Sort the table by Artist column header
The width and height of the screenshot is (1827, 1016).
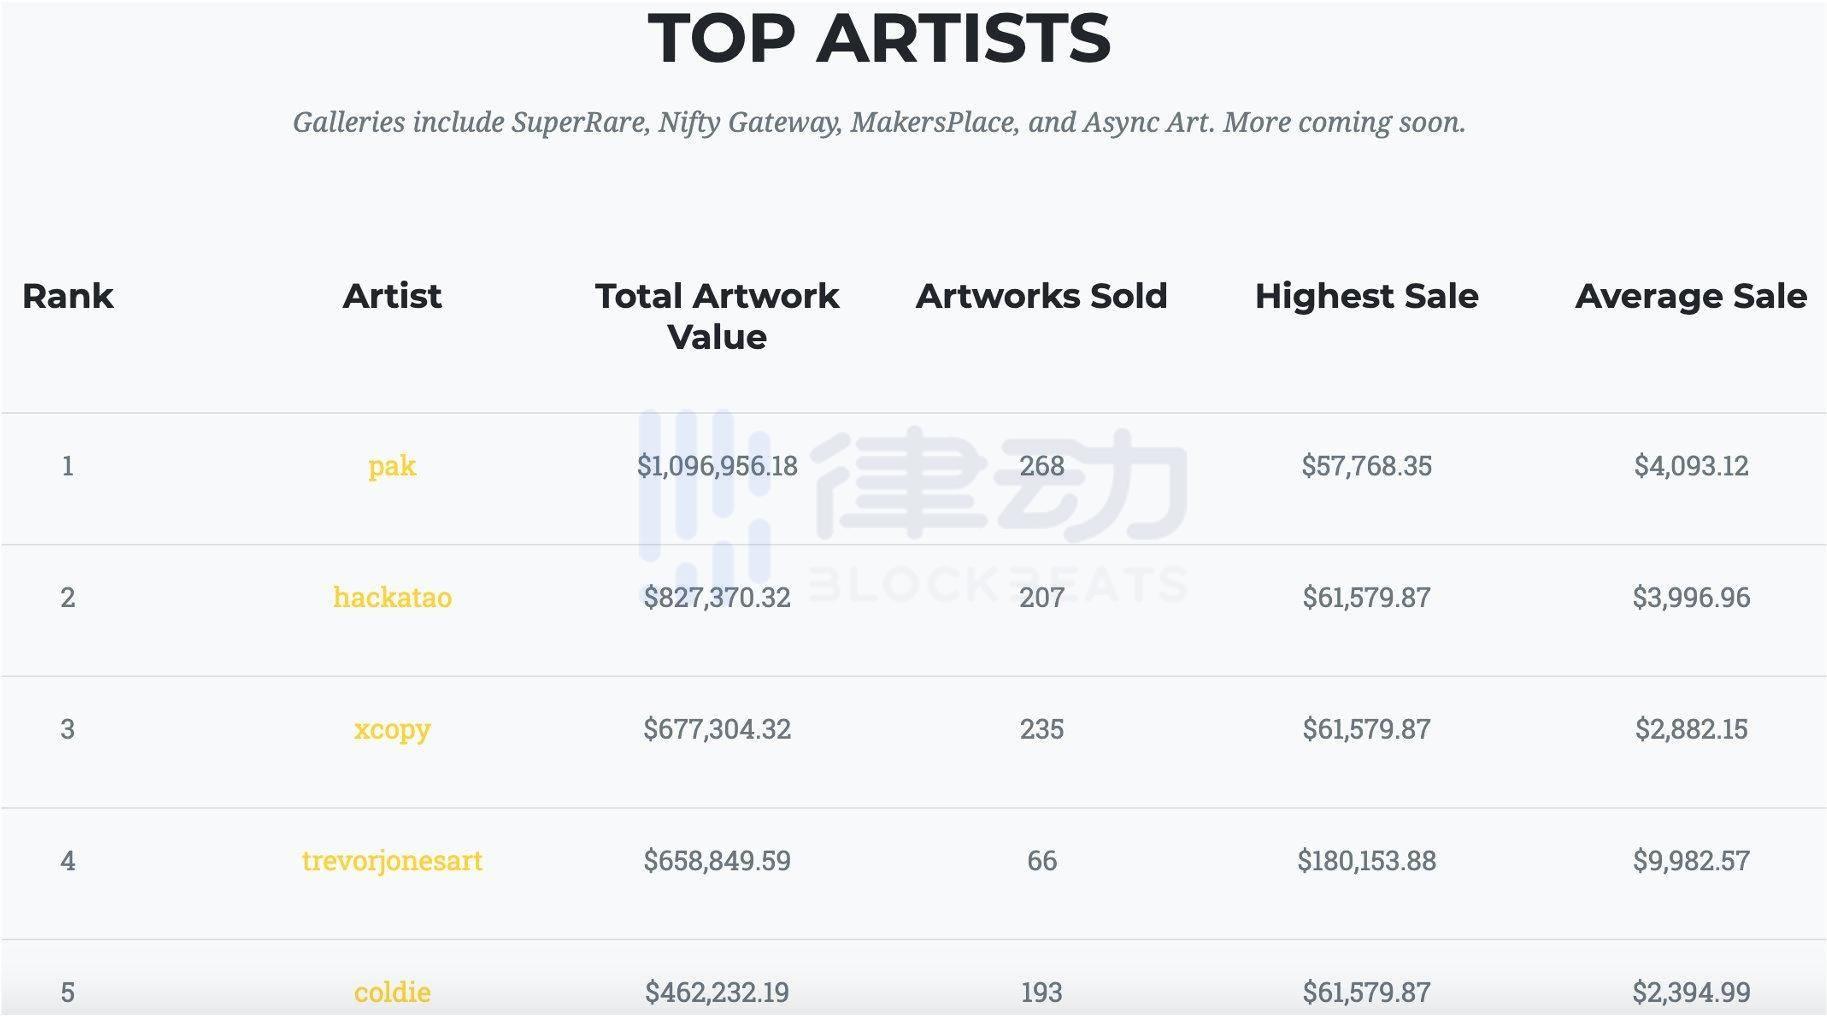[x=391, y=296]
